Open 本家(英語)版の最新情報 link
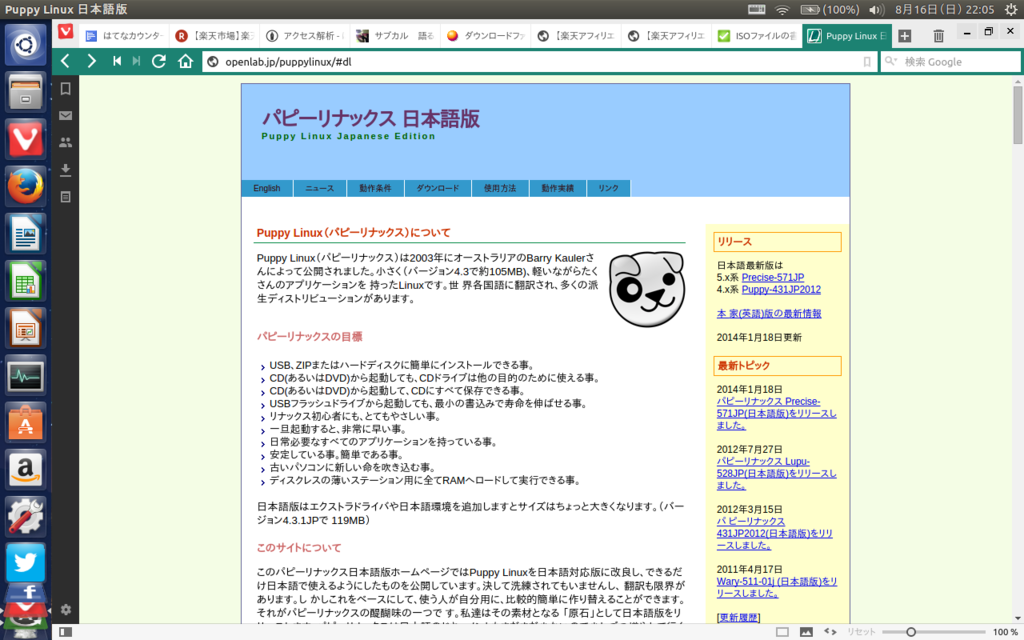This screenshot has width=1024, height=640. [769, 313]
